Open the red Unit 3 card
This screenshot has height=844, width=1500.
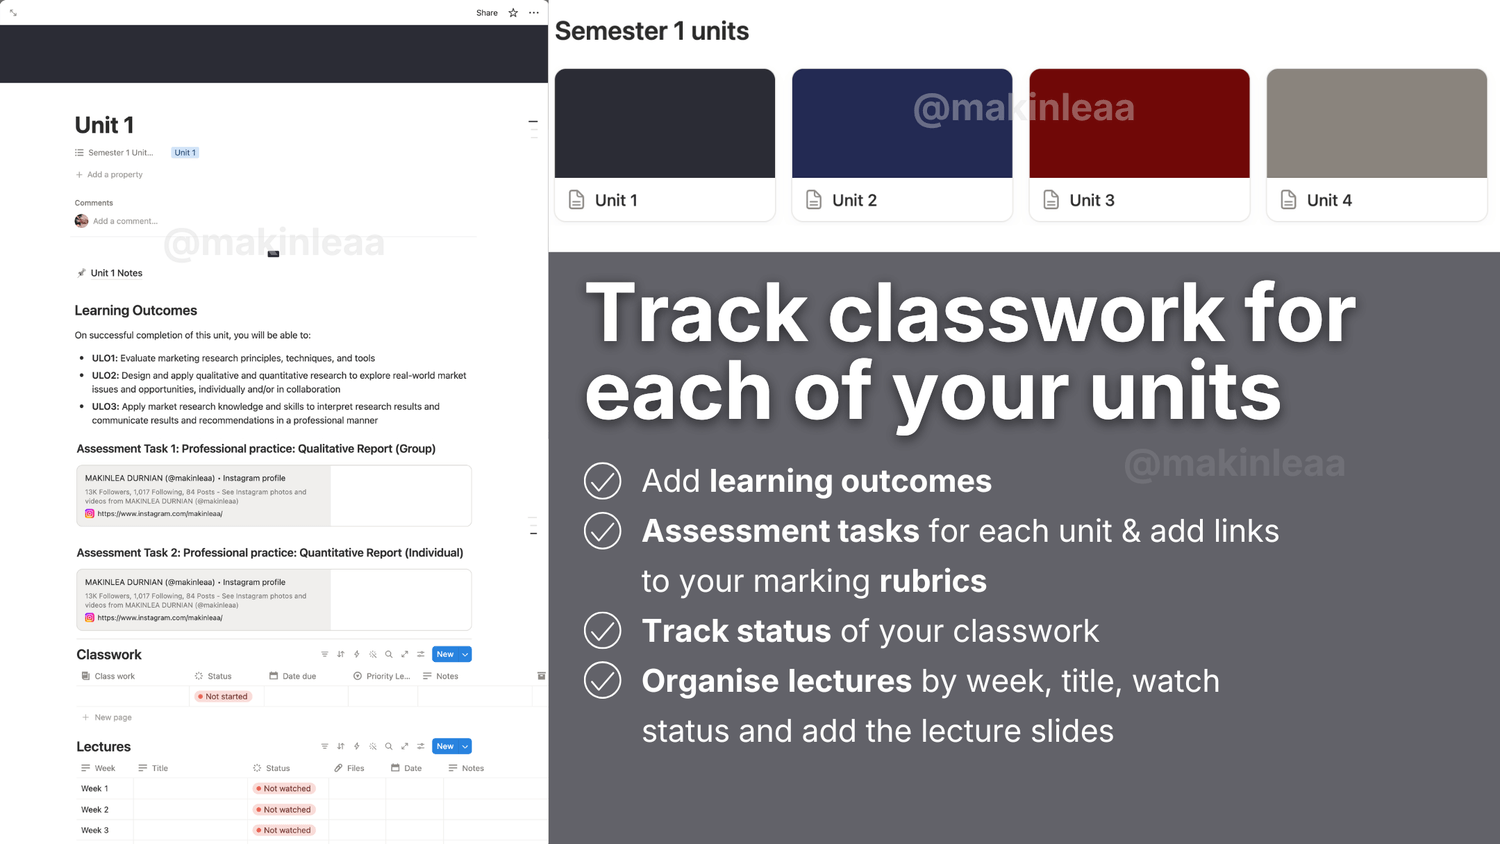click(x=1139, y=145)
